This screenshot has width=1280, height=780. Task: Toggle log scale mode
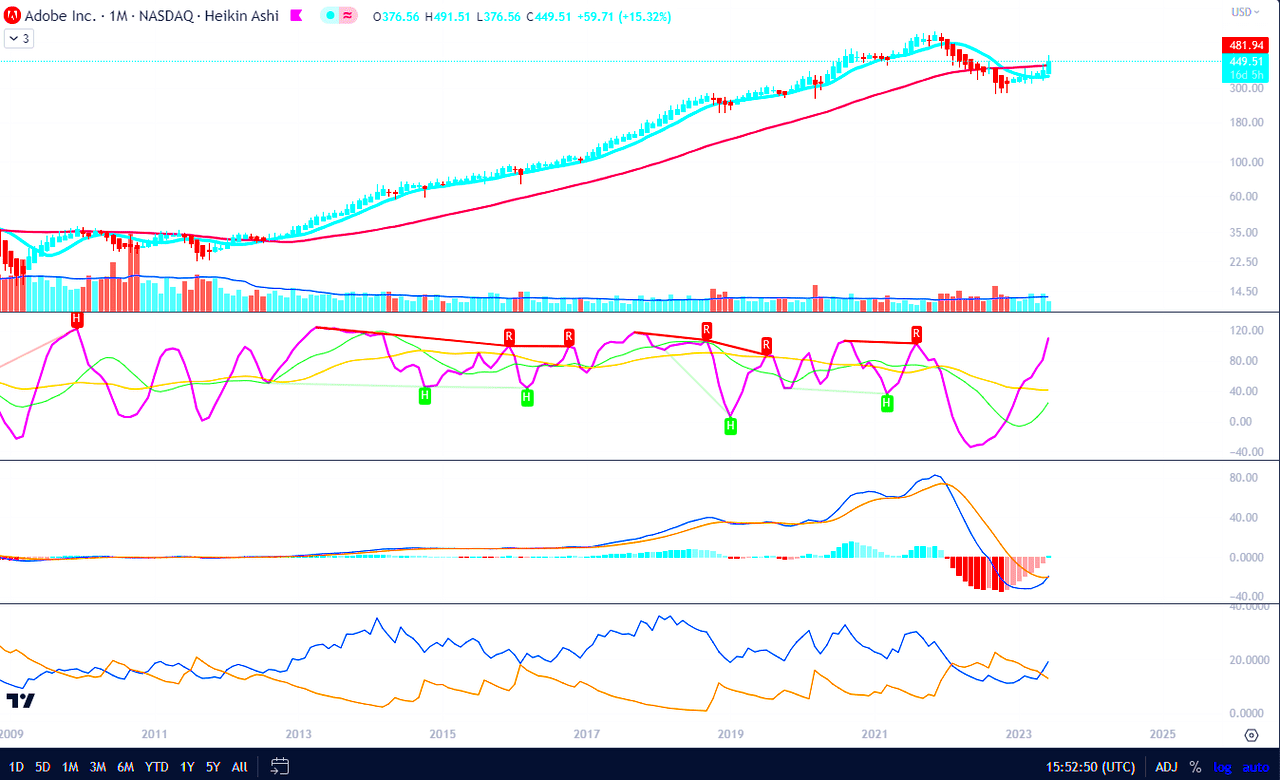1223,767
